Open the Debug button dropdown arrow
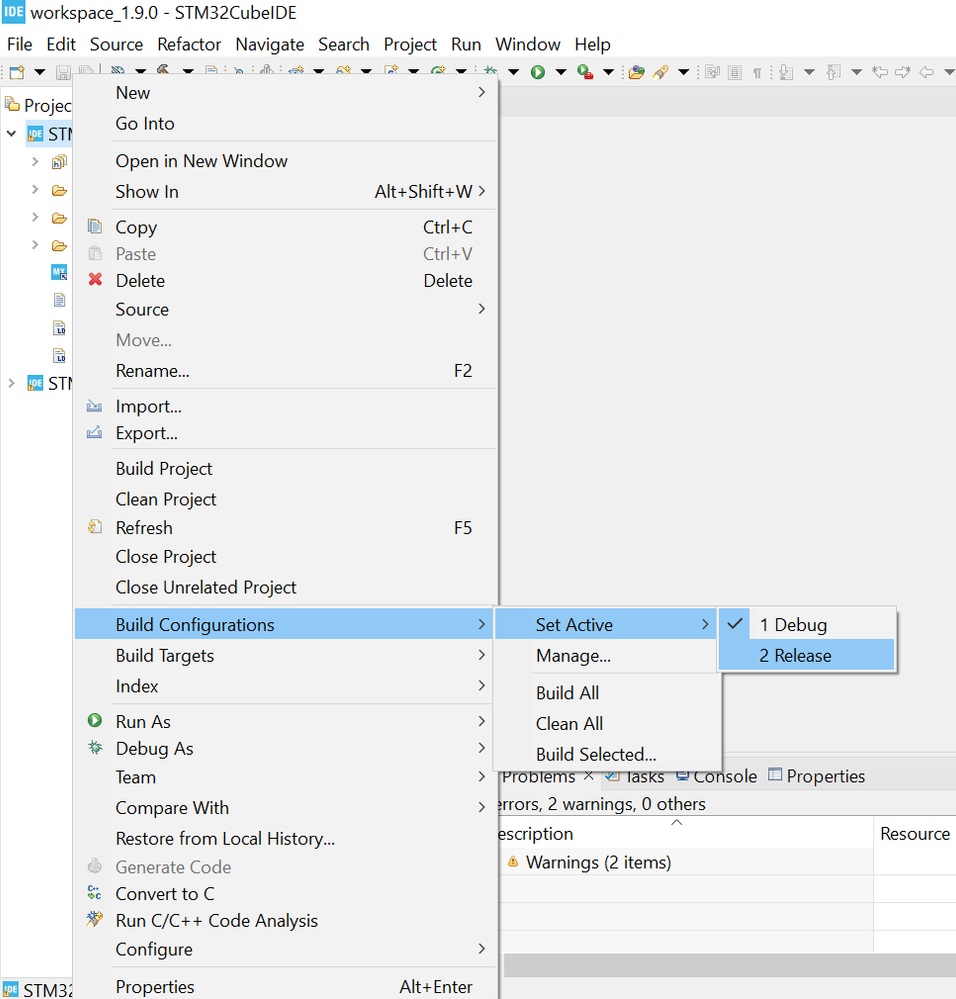The image size is (956, 999). [513, 72]
